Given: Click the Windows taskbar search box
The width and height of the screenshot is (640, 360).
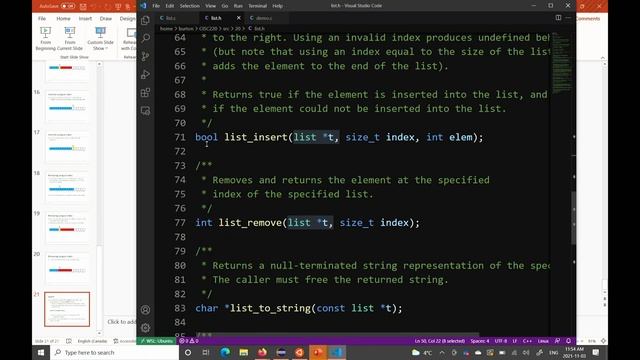Looking at the screenshot, I should (115, 352).
